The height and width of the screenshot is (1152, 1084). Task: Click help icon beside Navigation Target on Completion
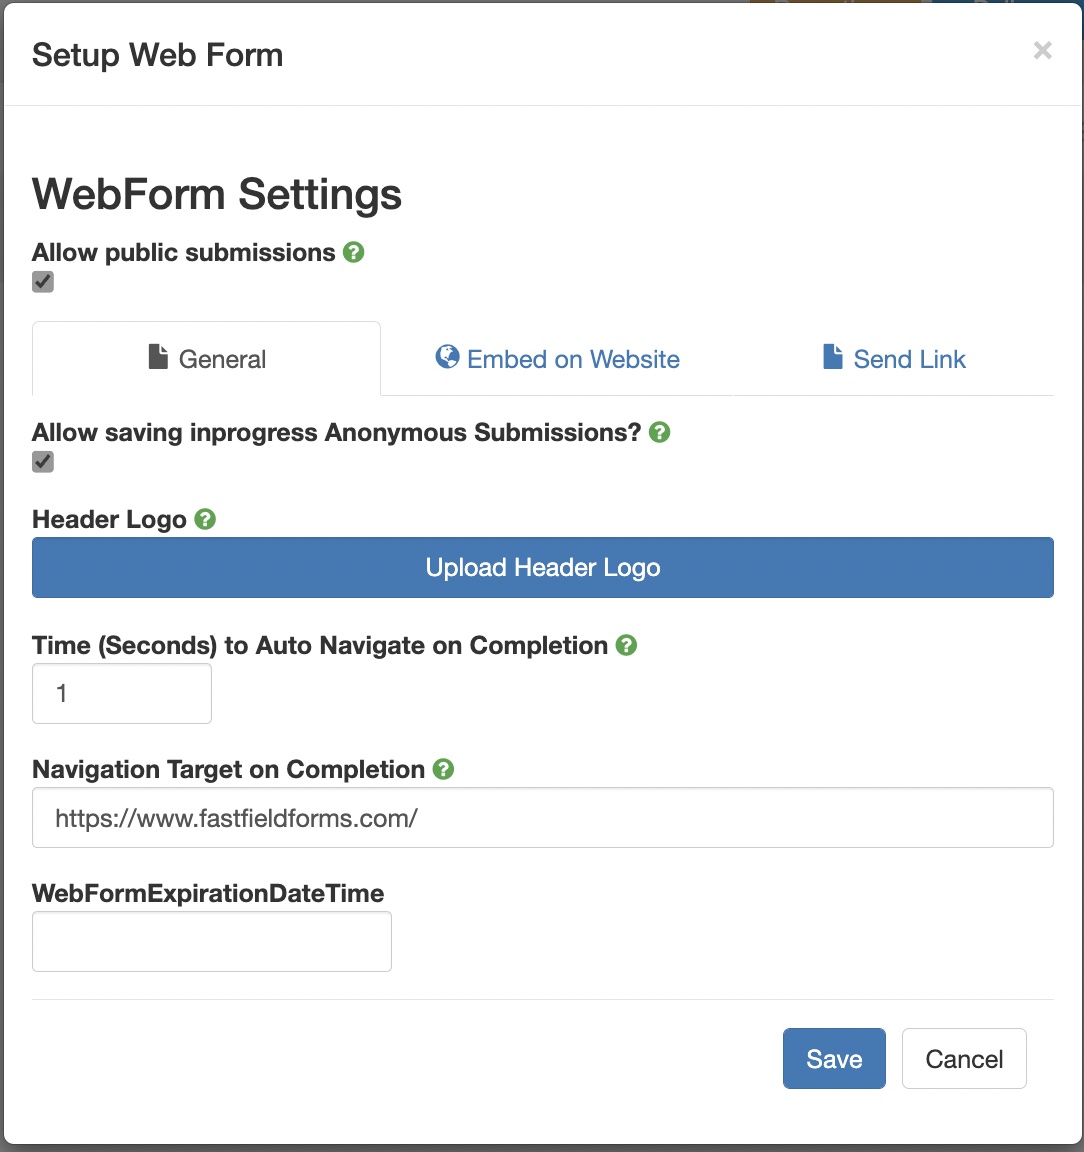pos(443,769)
